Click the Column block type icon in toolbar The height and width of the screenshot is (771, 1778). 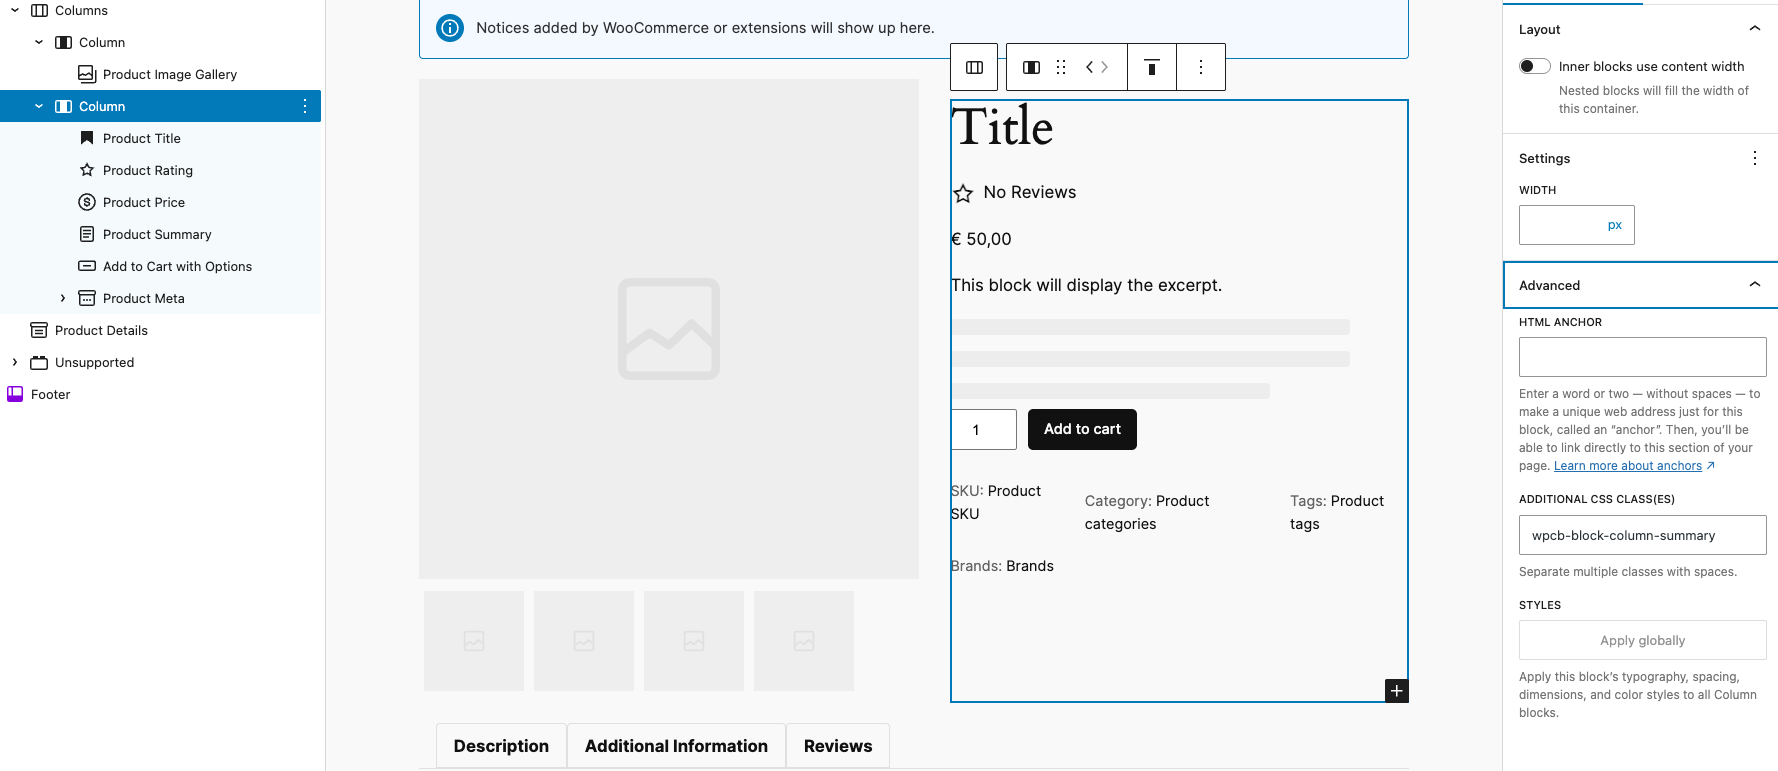point(1031,67)
